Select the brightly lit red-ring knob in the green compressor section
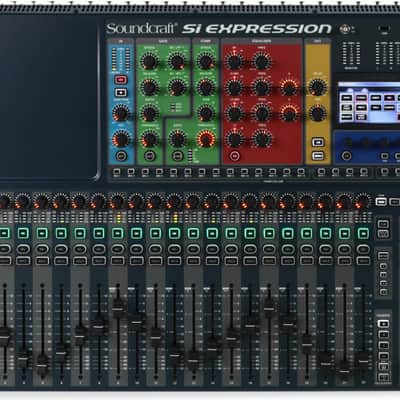Viewport: 400px width, 400px height. click(206, 139)
